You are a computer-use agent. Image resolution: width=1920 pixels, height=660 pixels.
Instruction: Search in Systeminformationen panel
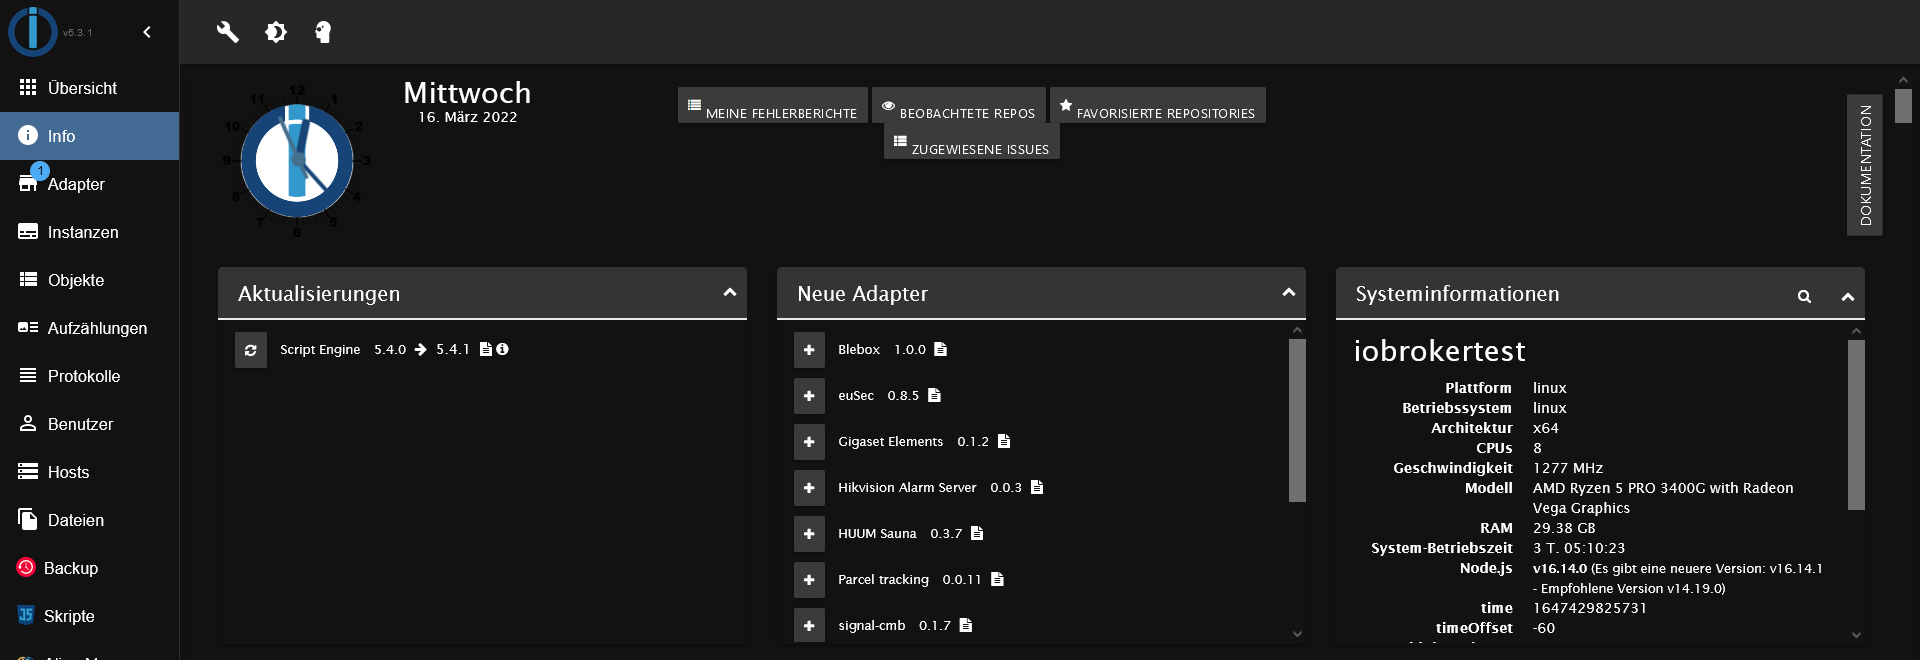(x=1804, y=296)
